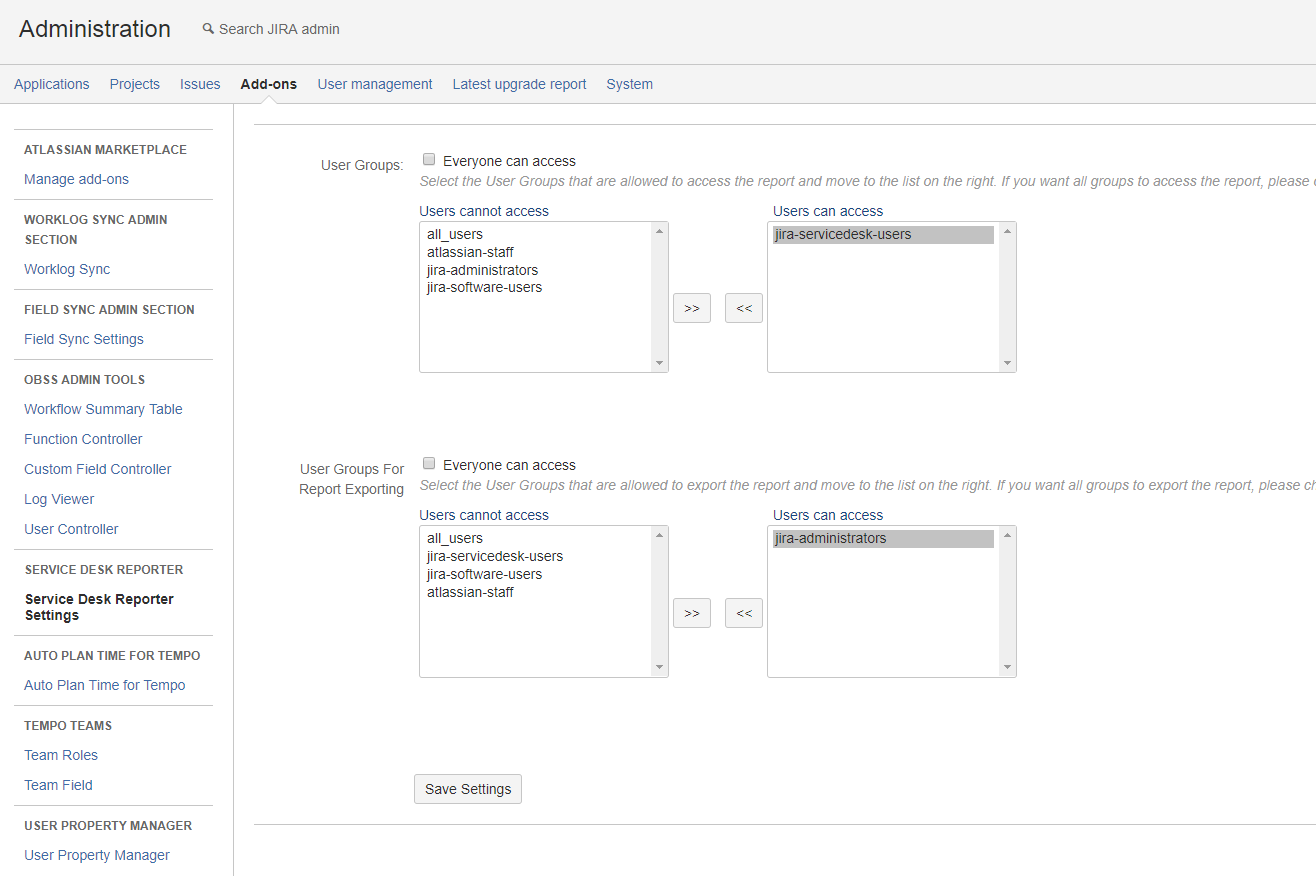Viewport: 1316px width, 876px height.
Task: Select jira-servicedesk-users in the can-access list
Action: click(842, 235)
